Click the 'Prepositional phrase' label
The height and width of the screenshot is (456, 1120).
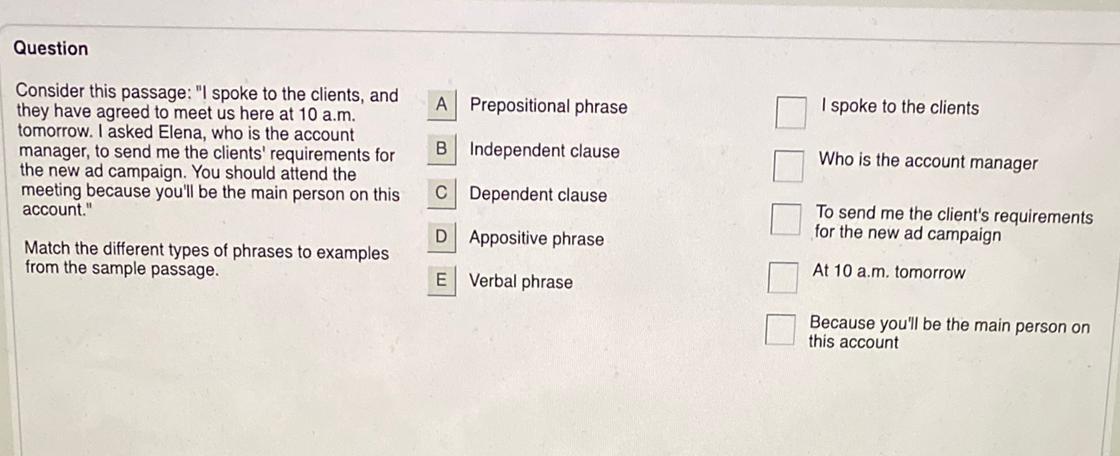point(548,106)
